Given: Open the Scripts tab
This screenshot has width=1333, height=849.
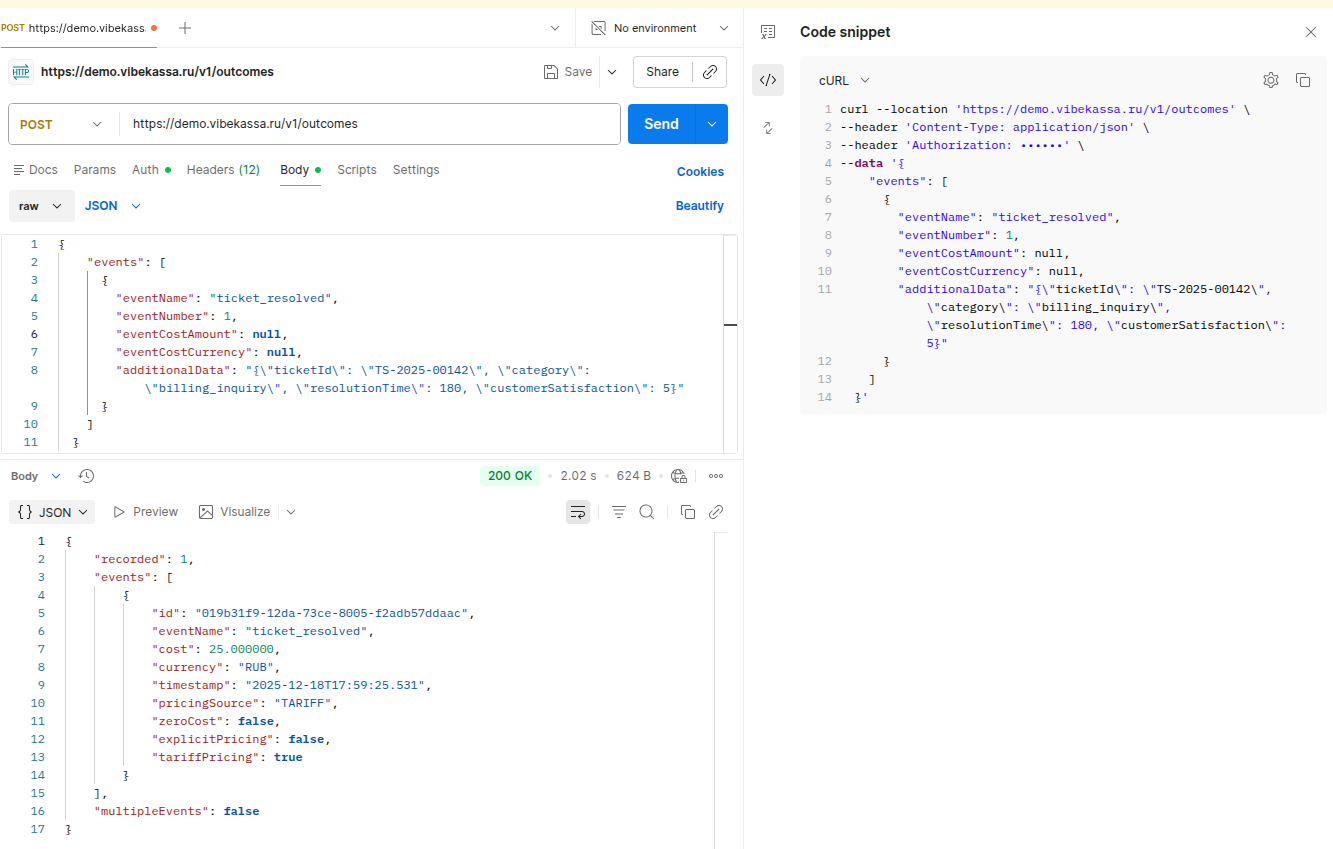Looking at the screenshot, I should (x=356, y=170).
